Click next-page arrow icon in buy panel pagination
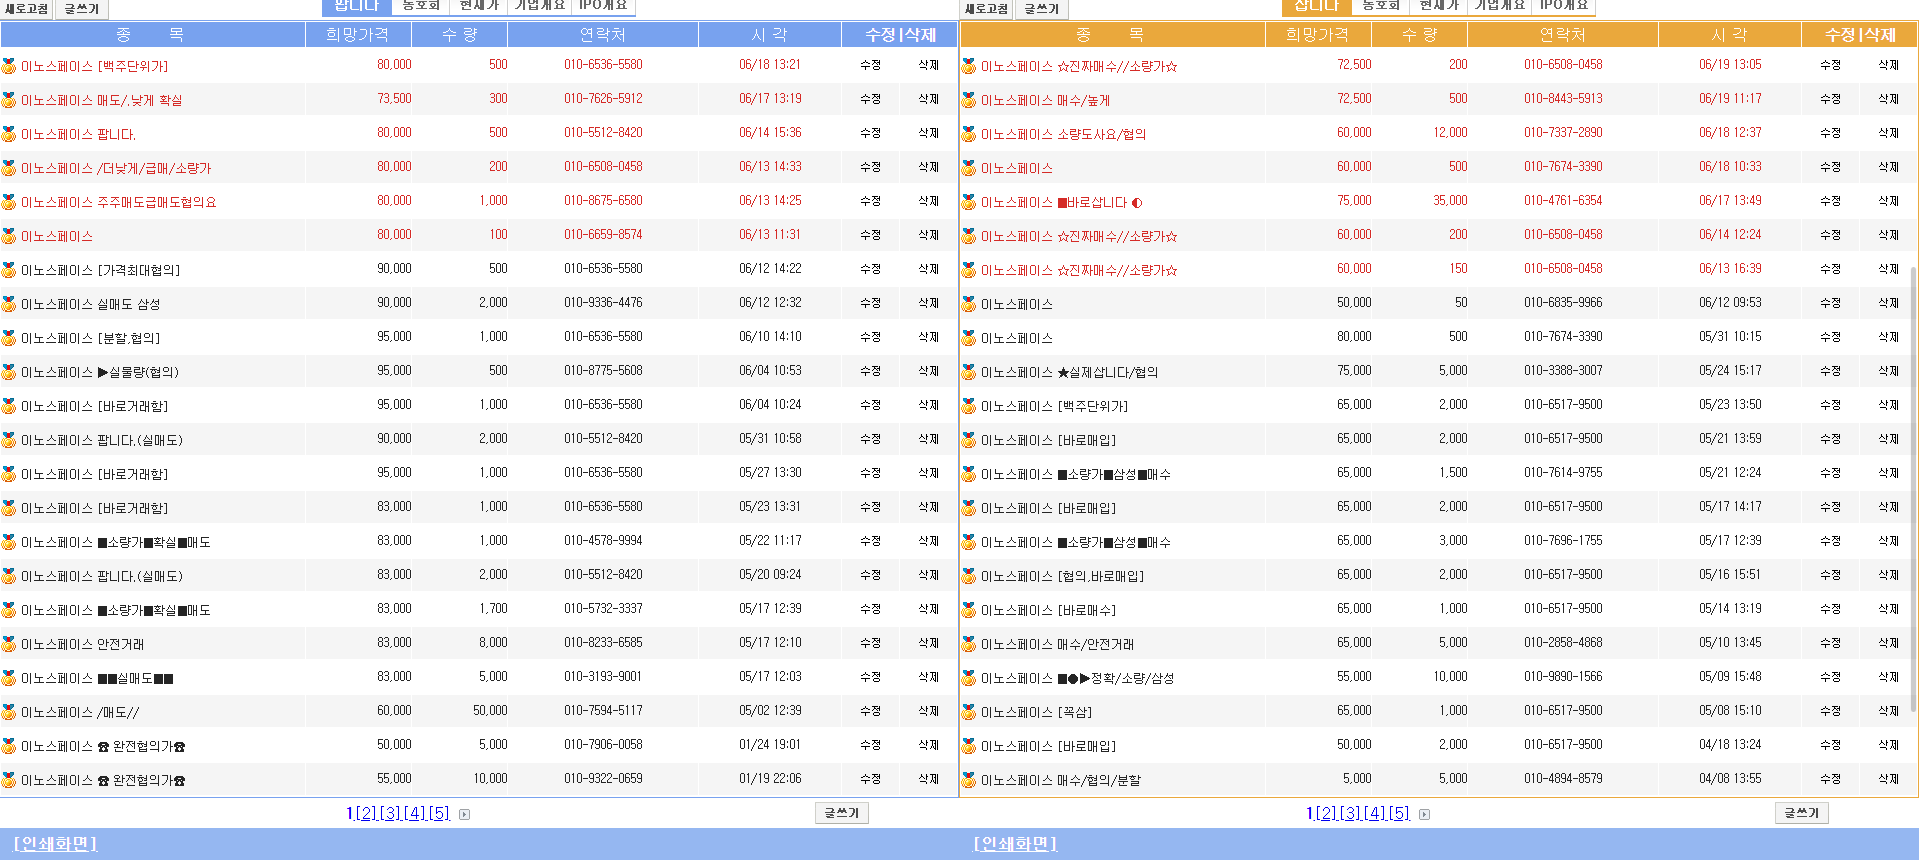The image size is (1919, 865). (1424, 814)
